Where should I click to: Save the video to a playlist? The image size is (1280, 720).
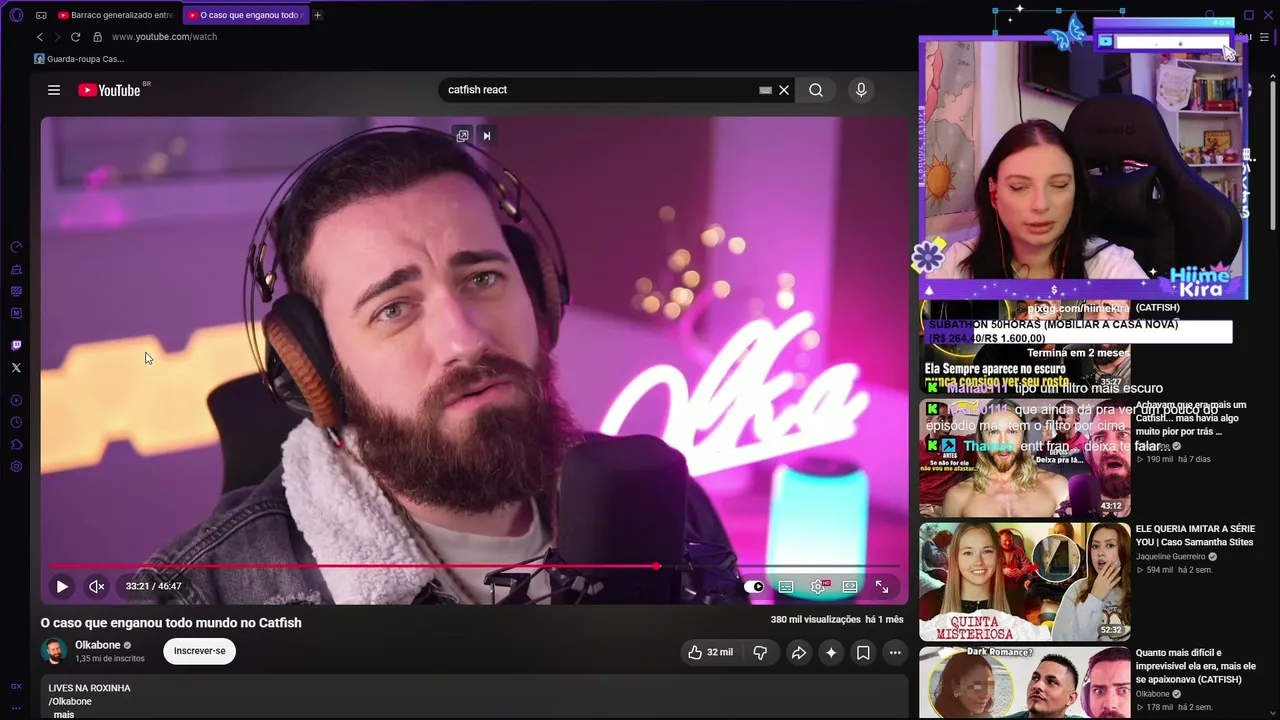coord(863,653)
